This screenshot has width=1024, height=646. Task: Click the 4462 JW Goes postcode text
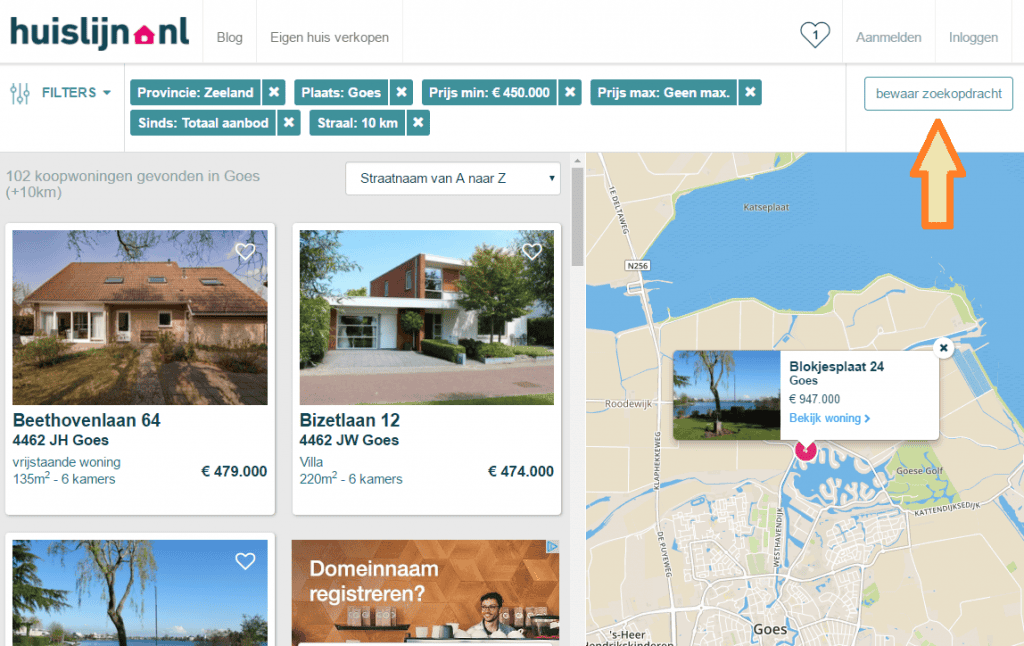(349, 440)
